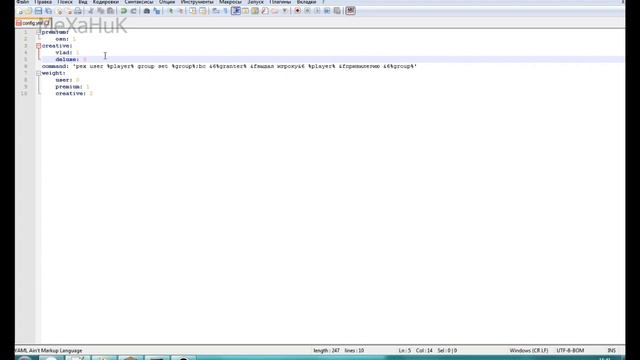Click the Redo arrow icon
The height and width of the screenshot is (360, 640).
133,11
